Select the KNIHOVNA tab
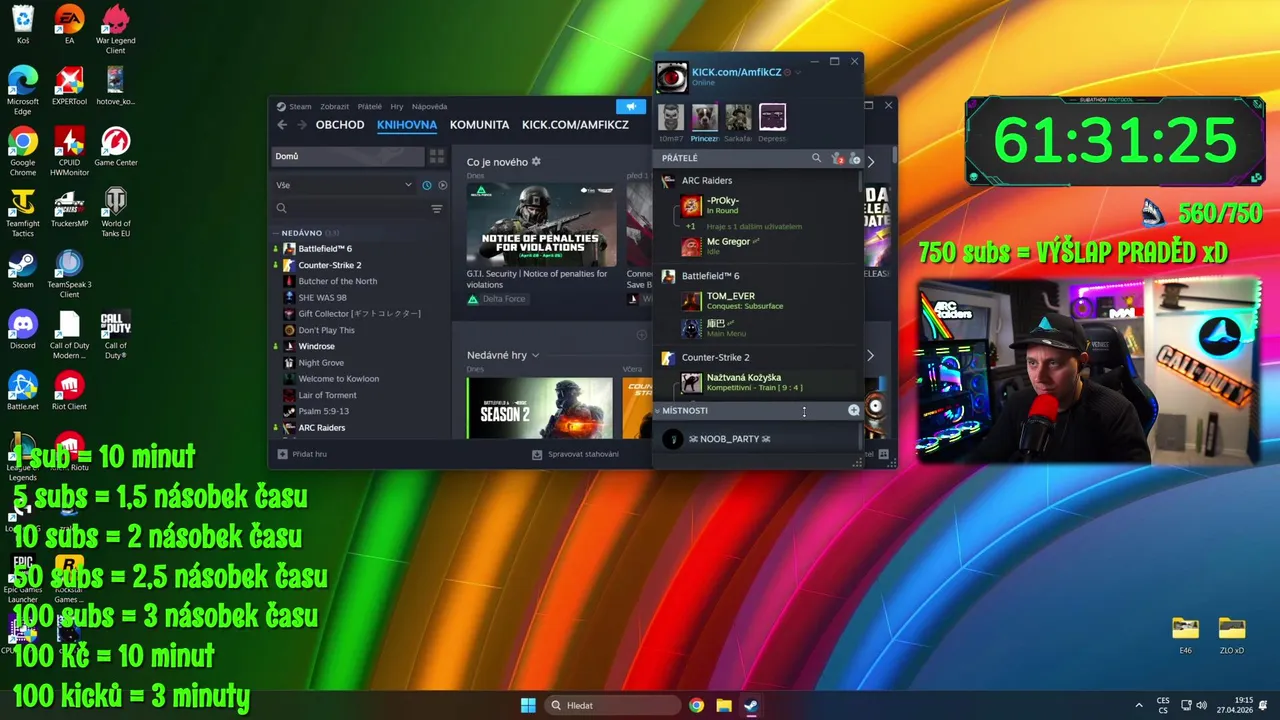This screenshot has height=720, width=1280. [x=407, y=125]
